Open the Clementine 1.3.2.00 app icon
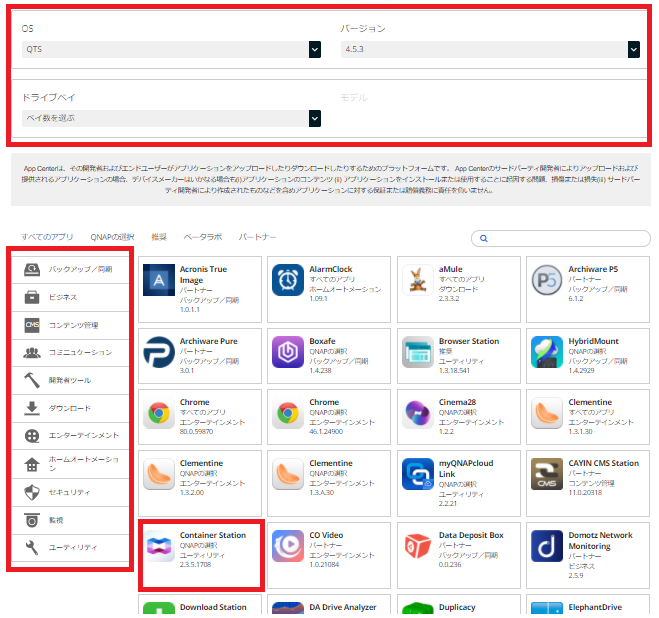The height and width of the screenshot is (618, 659). point(159,474)
